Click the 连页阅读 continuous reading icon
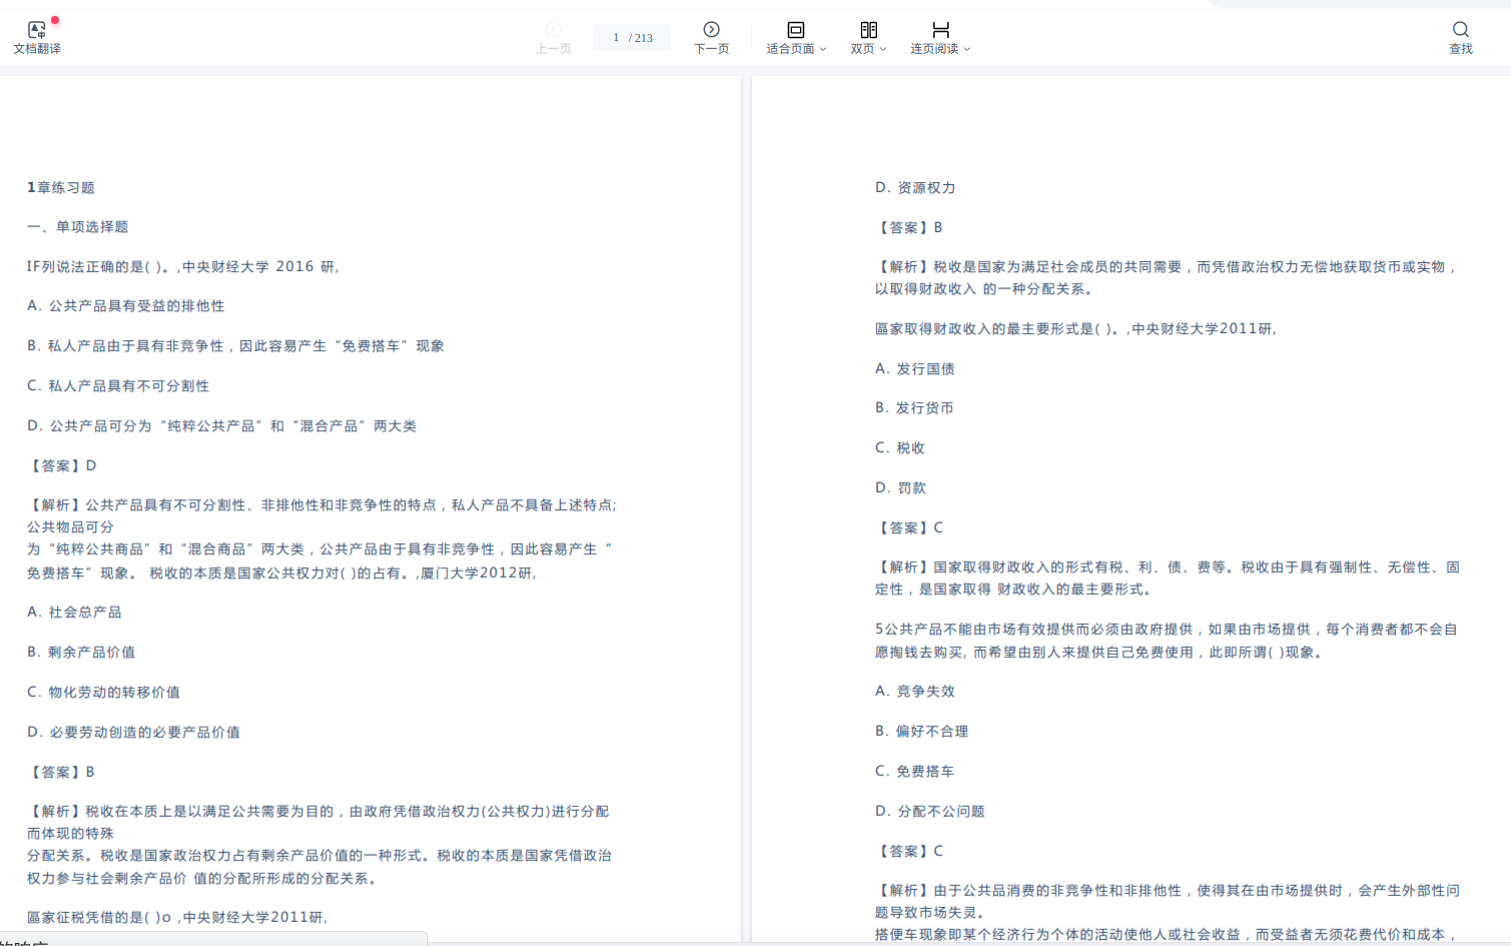 940,30
